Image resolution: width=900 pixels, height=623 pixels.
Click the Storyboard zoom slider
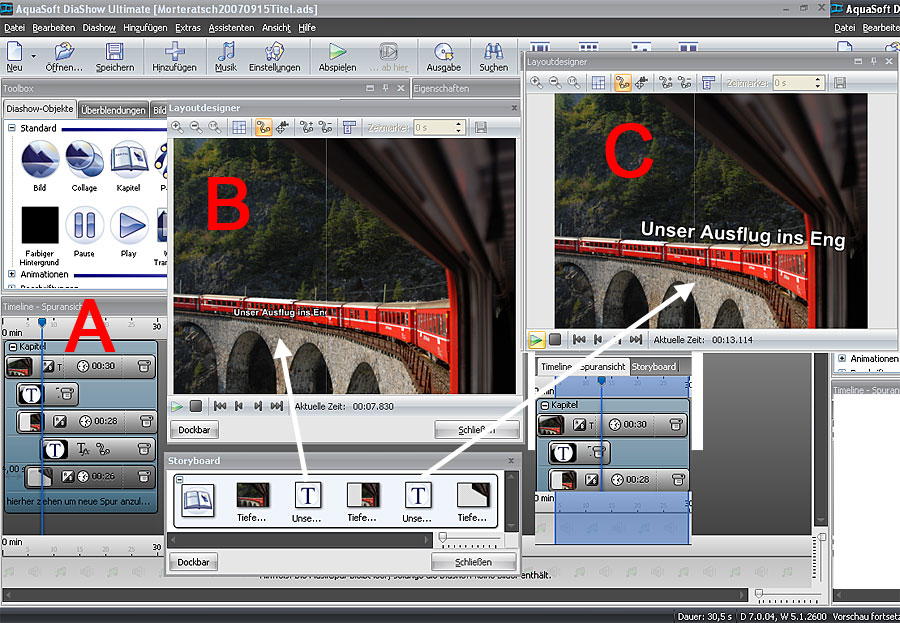(443, 538)
